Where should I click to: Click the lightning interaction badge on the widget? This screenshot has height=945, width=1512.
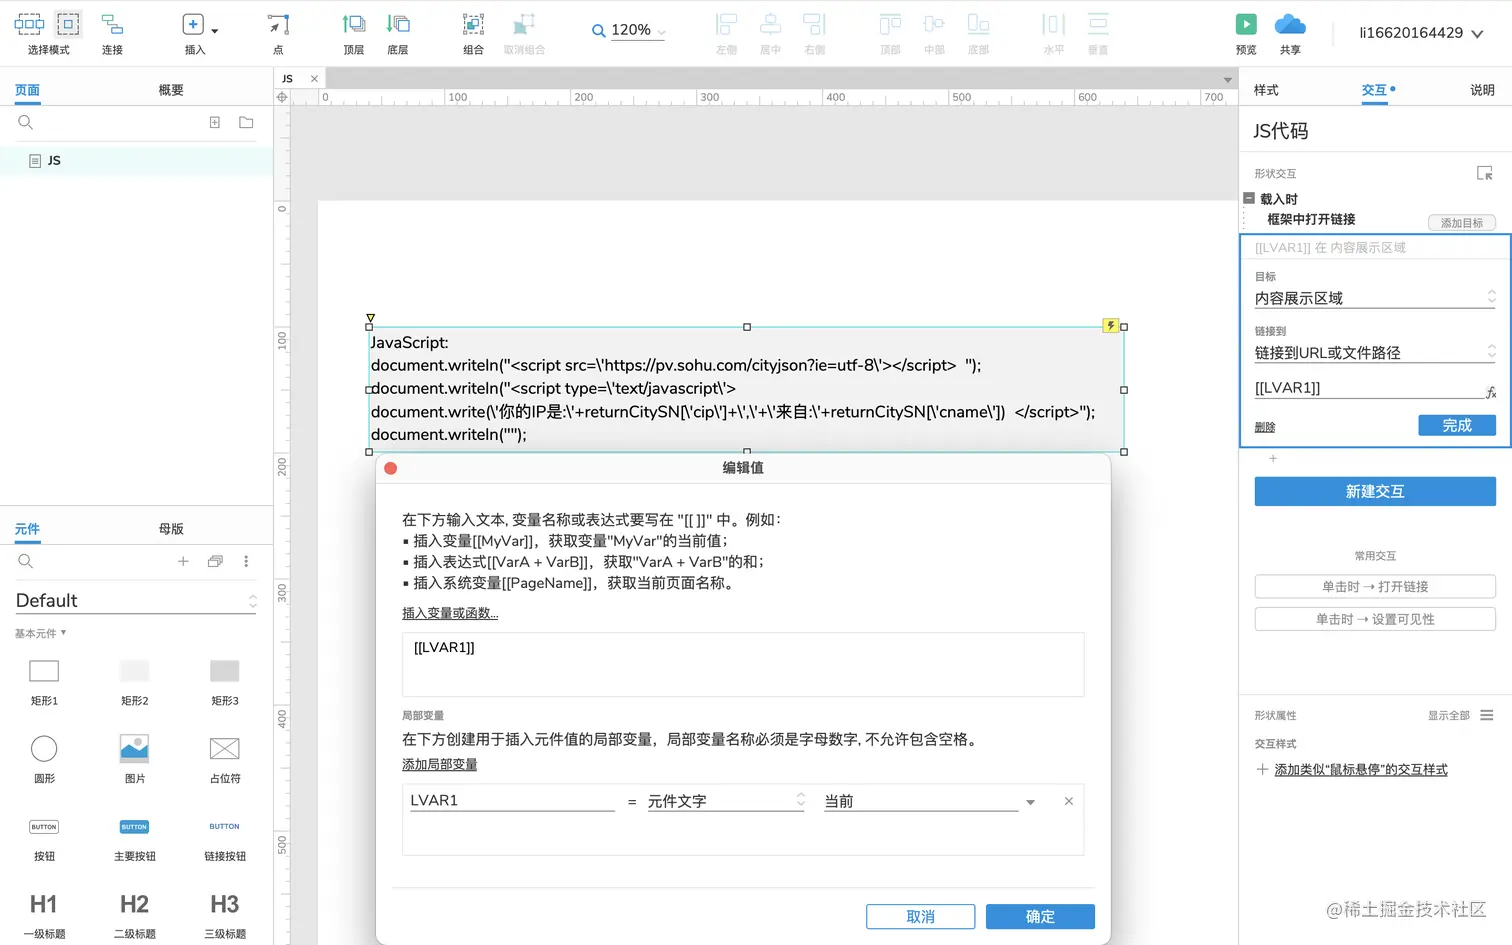tap(1110, 325)
